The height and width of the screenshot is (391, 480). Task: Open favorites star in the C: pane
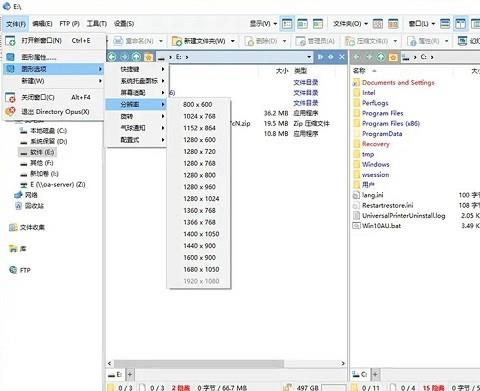coord(393,57)
